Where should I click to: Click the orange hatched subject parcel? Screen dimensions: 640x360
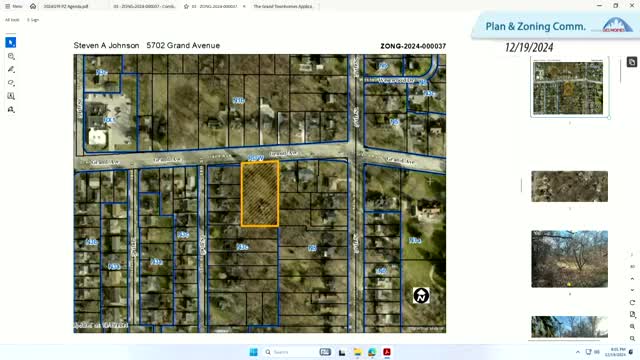point(260,194)
